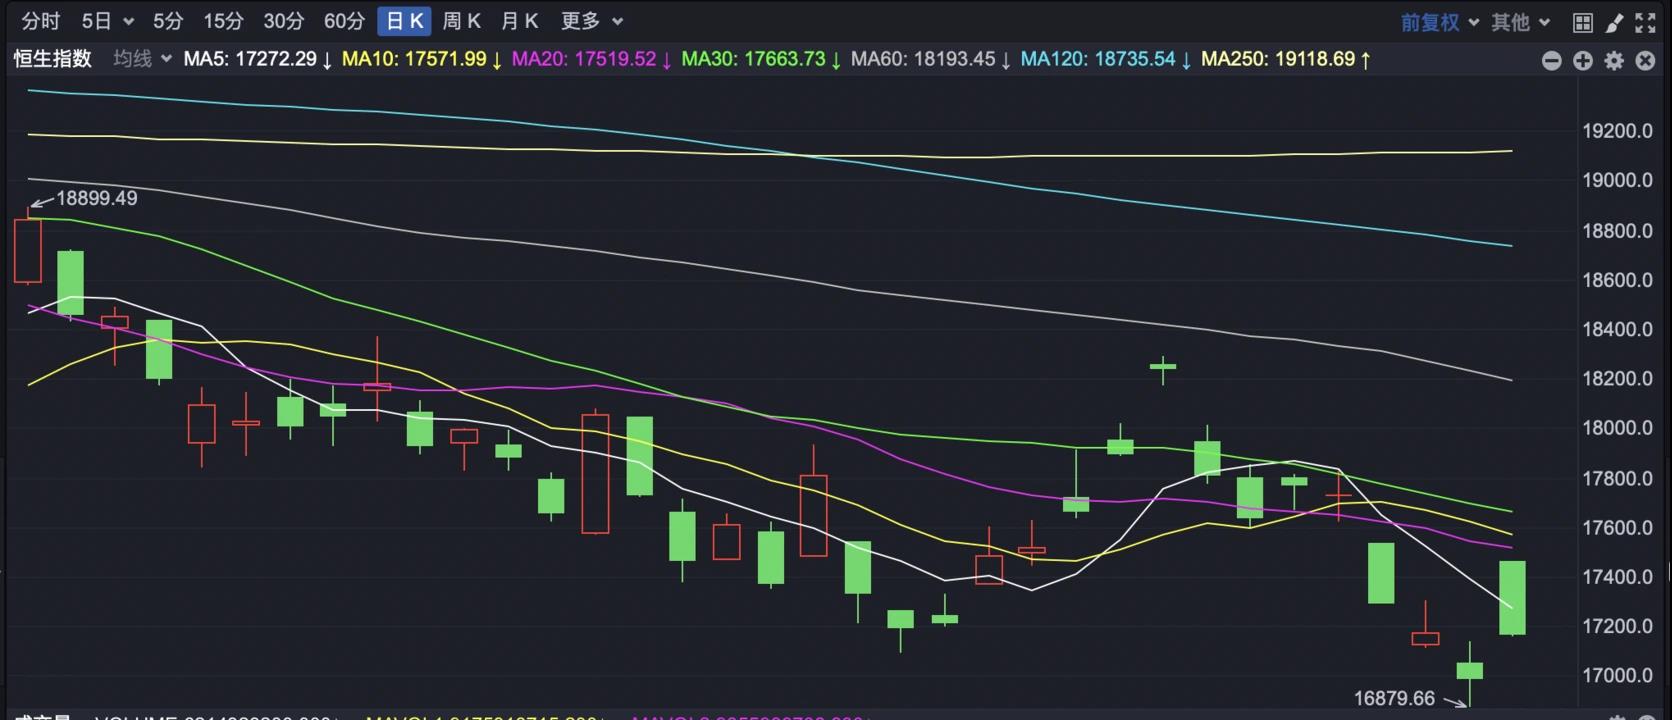Choose the 15分 timeframe

[223, 21]
